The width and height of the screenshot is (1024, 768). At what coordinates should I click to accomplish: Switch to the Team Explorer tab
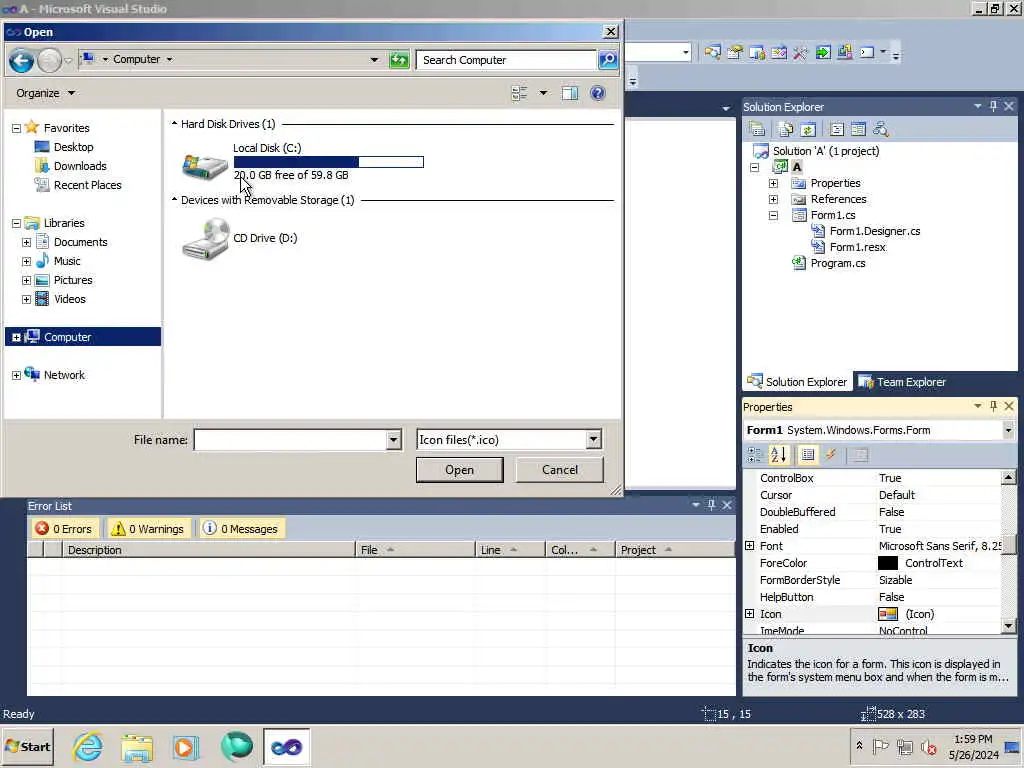coord(902,382)
